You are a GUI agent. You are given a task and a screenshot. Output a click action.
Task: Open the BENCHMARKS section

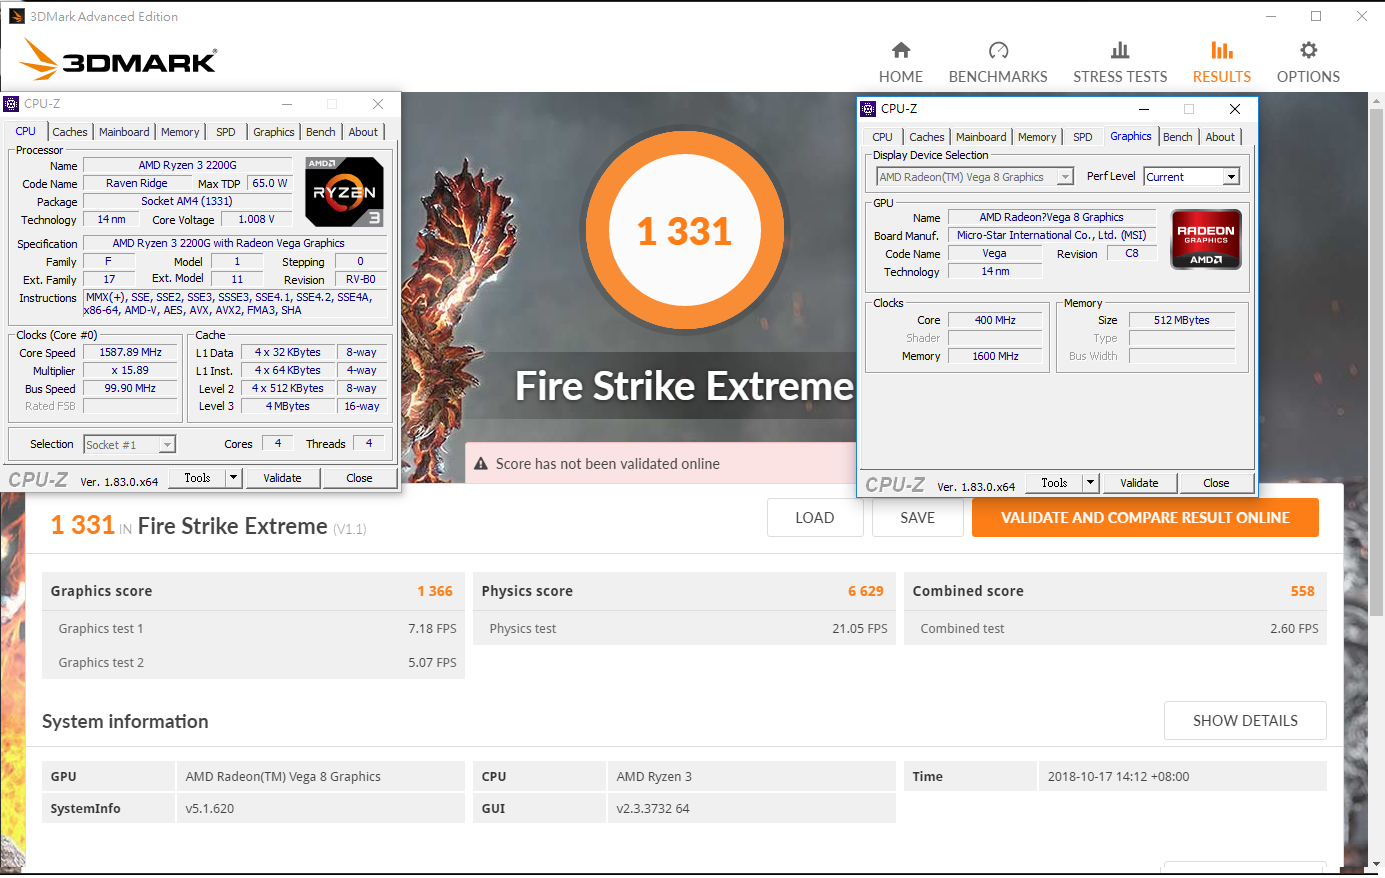998,63
